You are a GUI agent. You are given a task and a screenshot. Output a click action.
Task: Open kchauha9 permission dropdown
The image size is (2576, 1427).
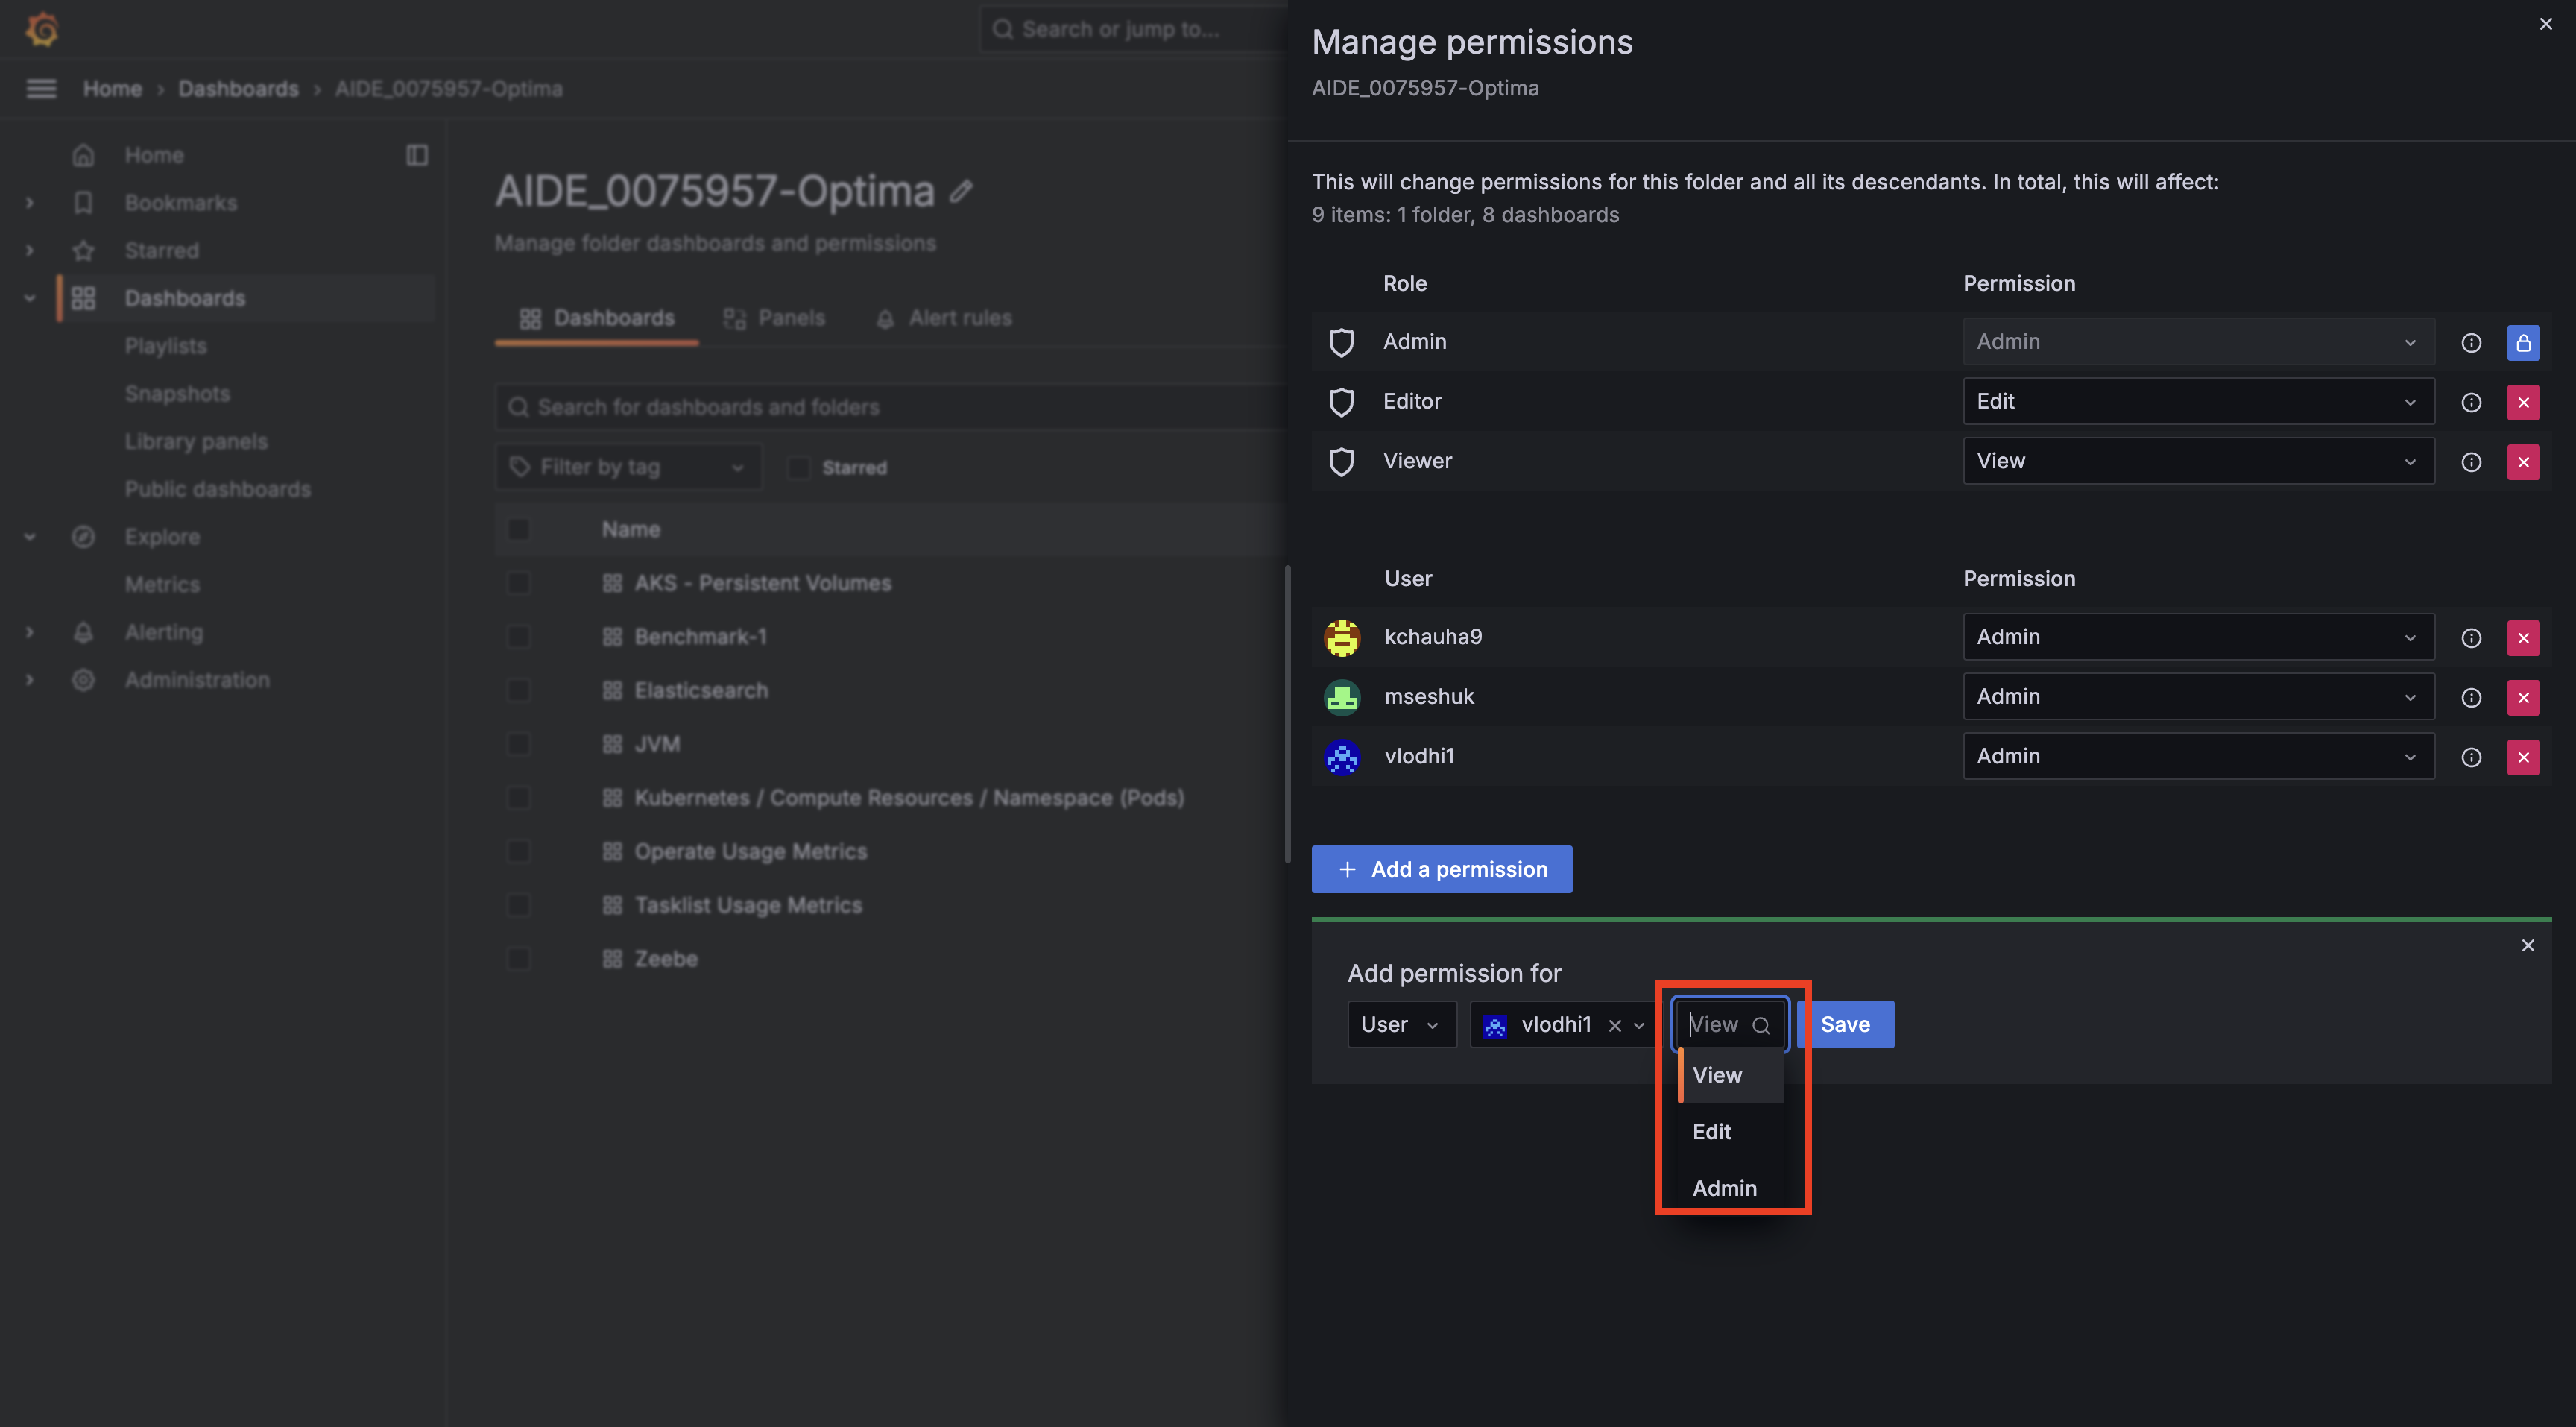pos(2198,637)
